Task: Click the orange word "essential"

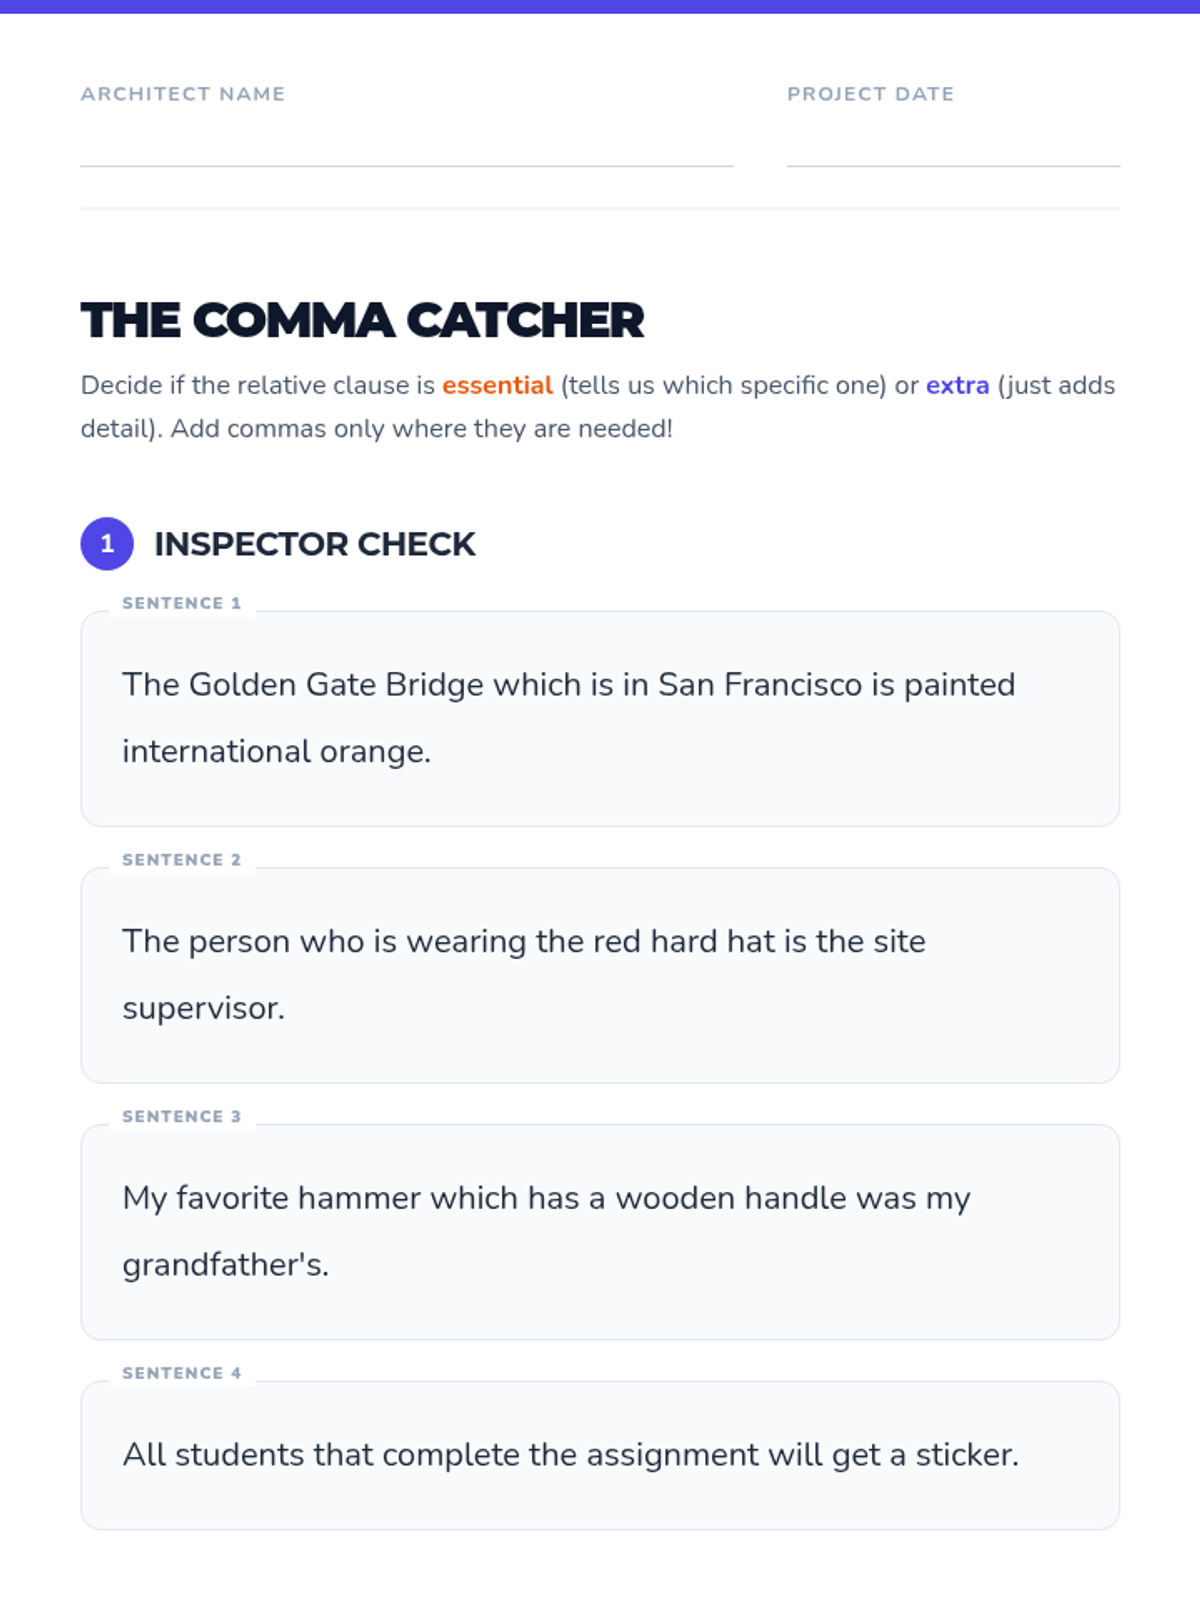Action: pyautogui.click(x=497, y=386)
